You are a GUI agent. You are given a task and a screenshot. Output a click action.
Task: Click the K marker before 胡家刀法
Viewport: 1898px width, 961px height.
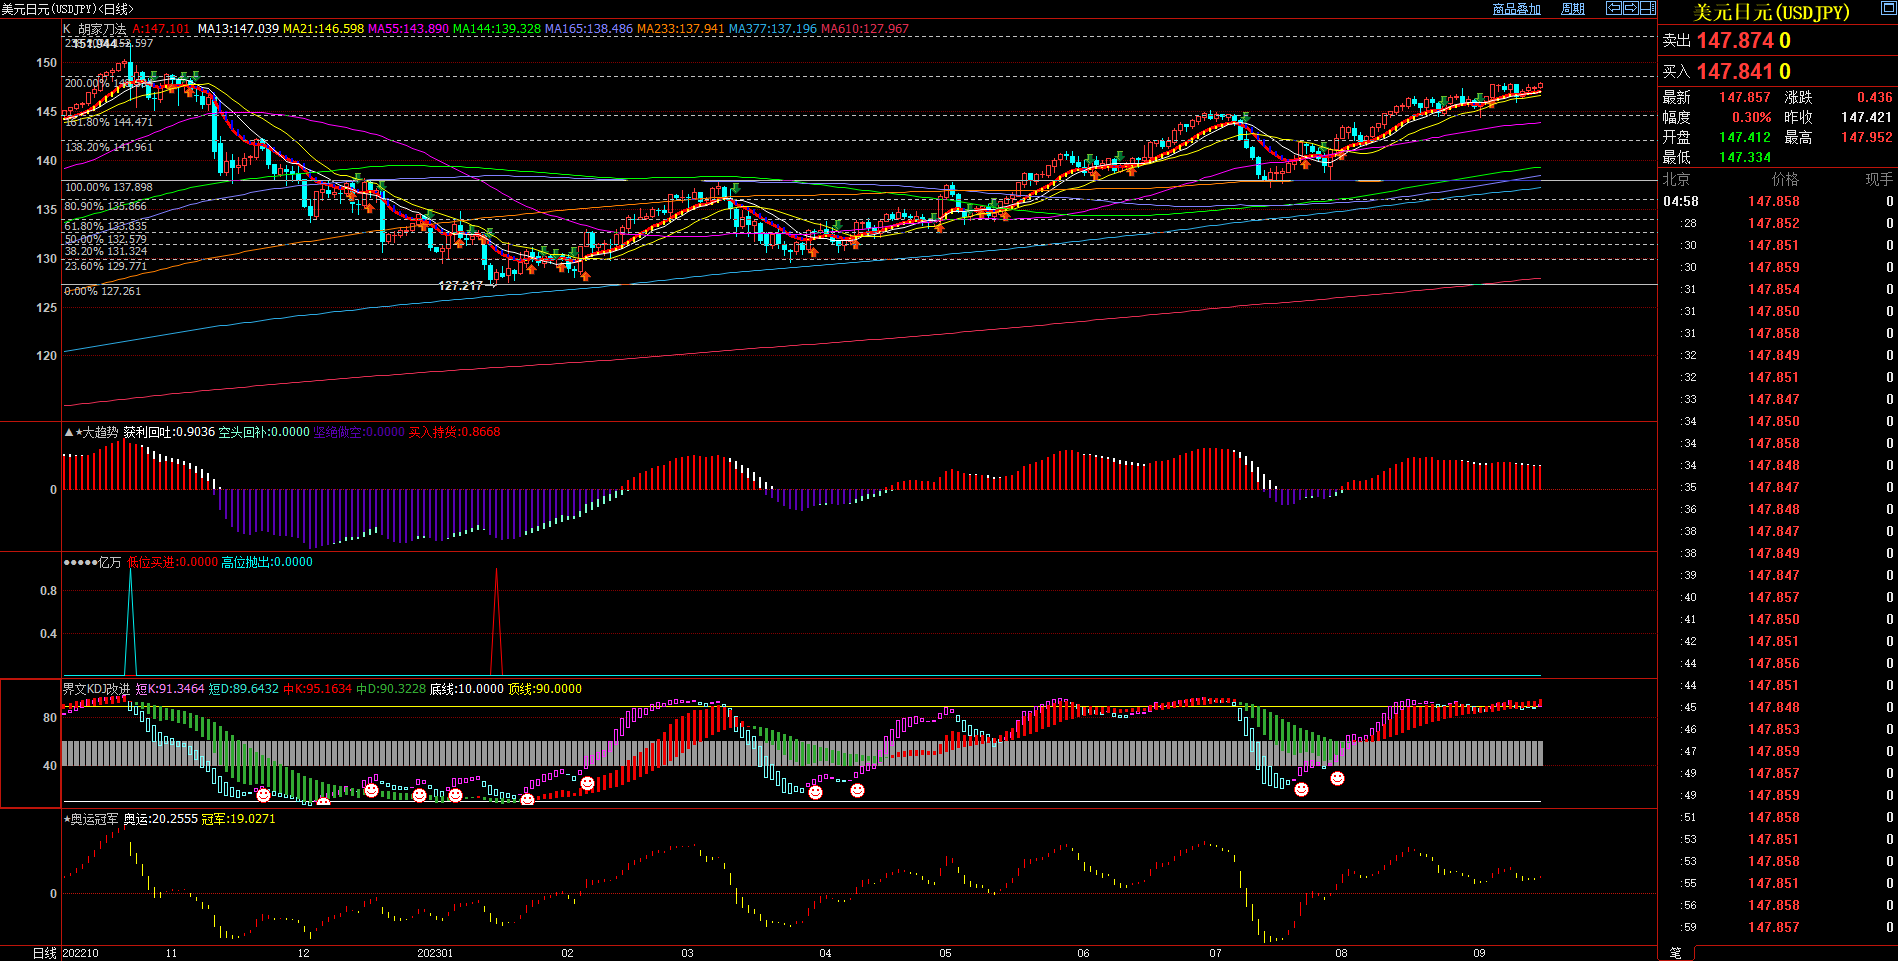tap(67, 29)
